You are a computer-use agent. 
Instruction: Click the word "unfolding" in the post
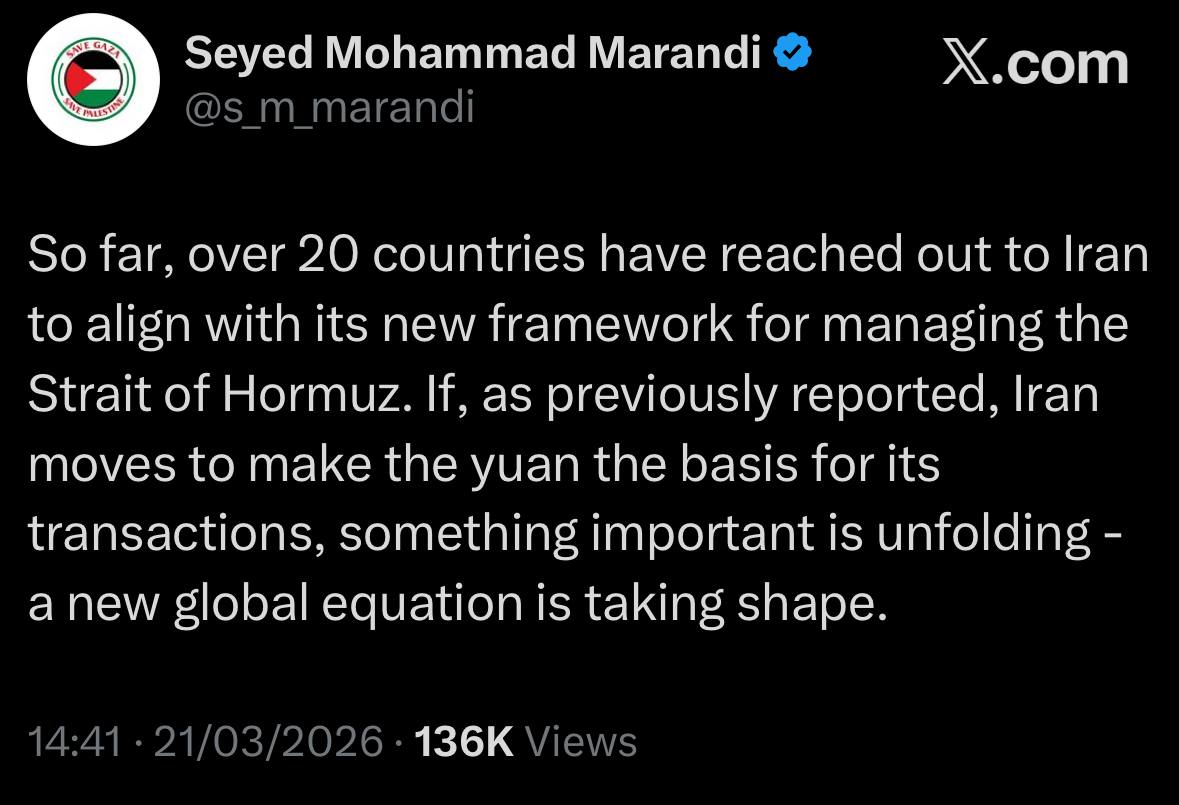coord(984,535)
